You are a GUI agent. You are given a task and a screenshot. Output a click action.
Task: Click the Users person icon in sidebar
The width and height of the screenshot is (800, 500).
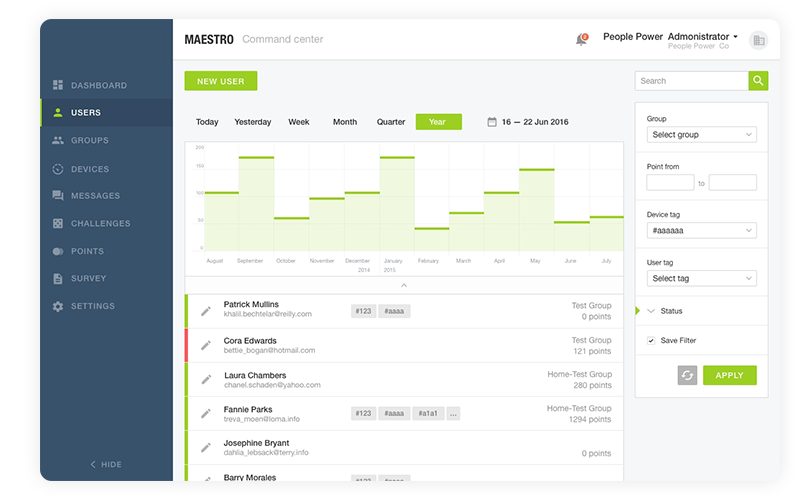point(58,112)
